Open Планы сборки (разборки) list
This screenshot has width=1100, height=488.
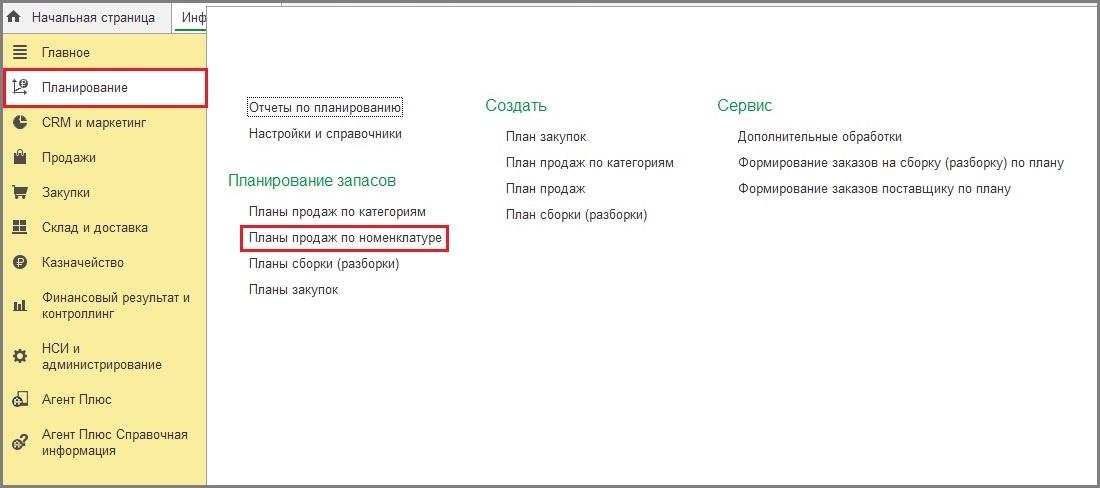[324, 264]
